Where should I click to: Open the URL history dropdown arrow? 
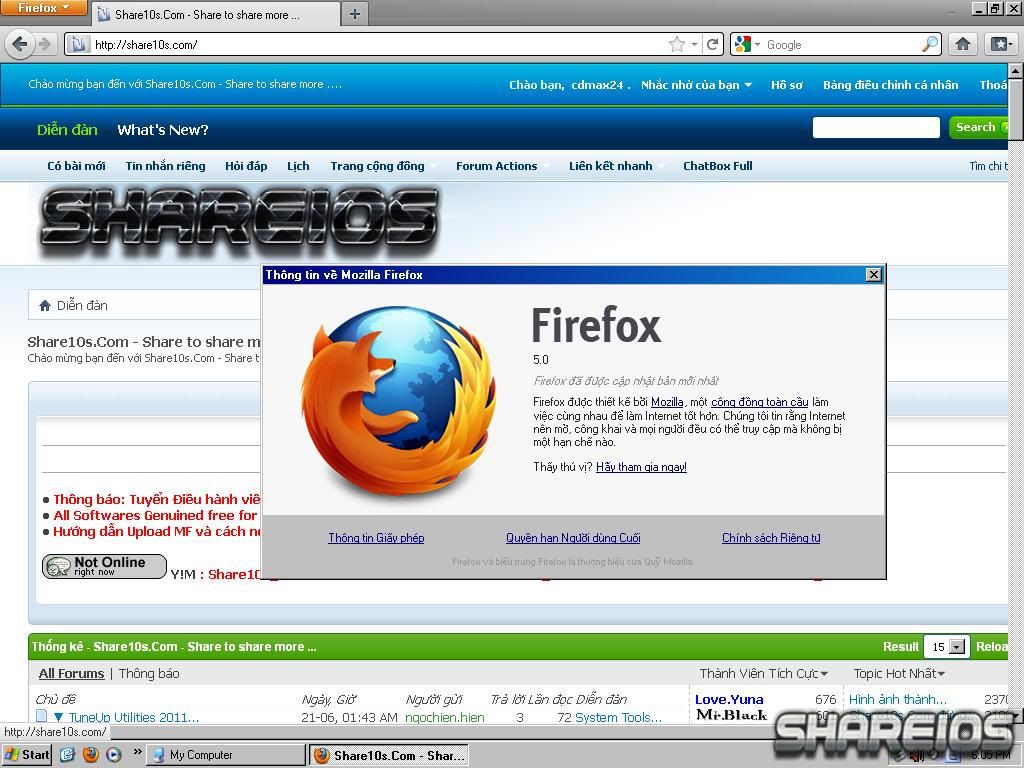(694, 44)
